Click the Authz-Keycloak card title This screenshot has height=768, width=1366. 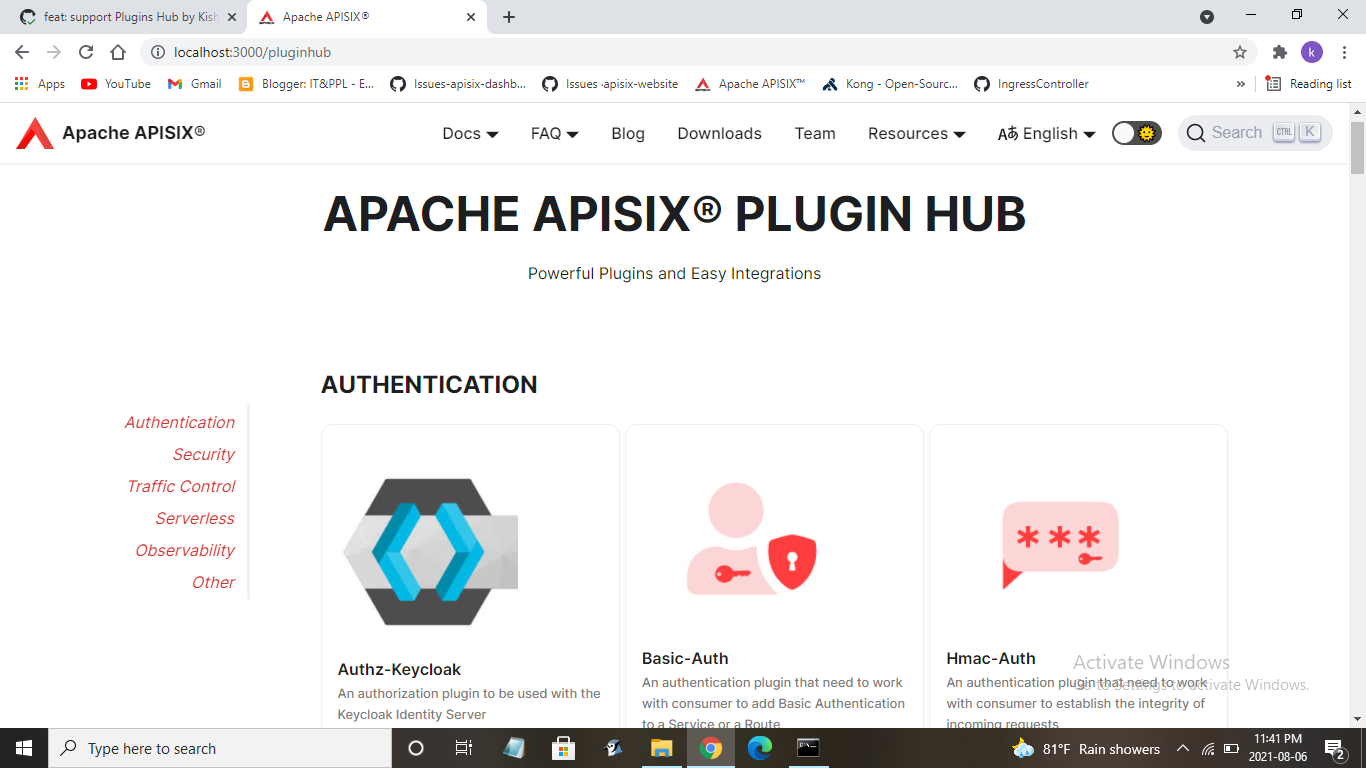pyautogui.click(x=399, y=669)
